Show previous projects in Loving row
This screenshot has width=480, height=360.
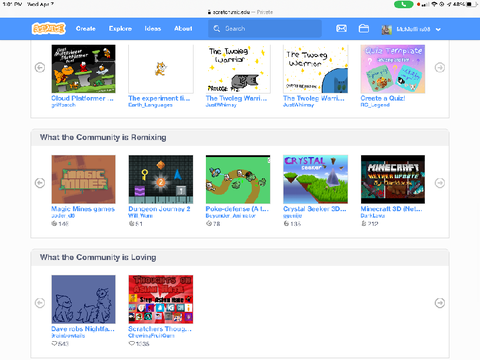click(40, 303)
